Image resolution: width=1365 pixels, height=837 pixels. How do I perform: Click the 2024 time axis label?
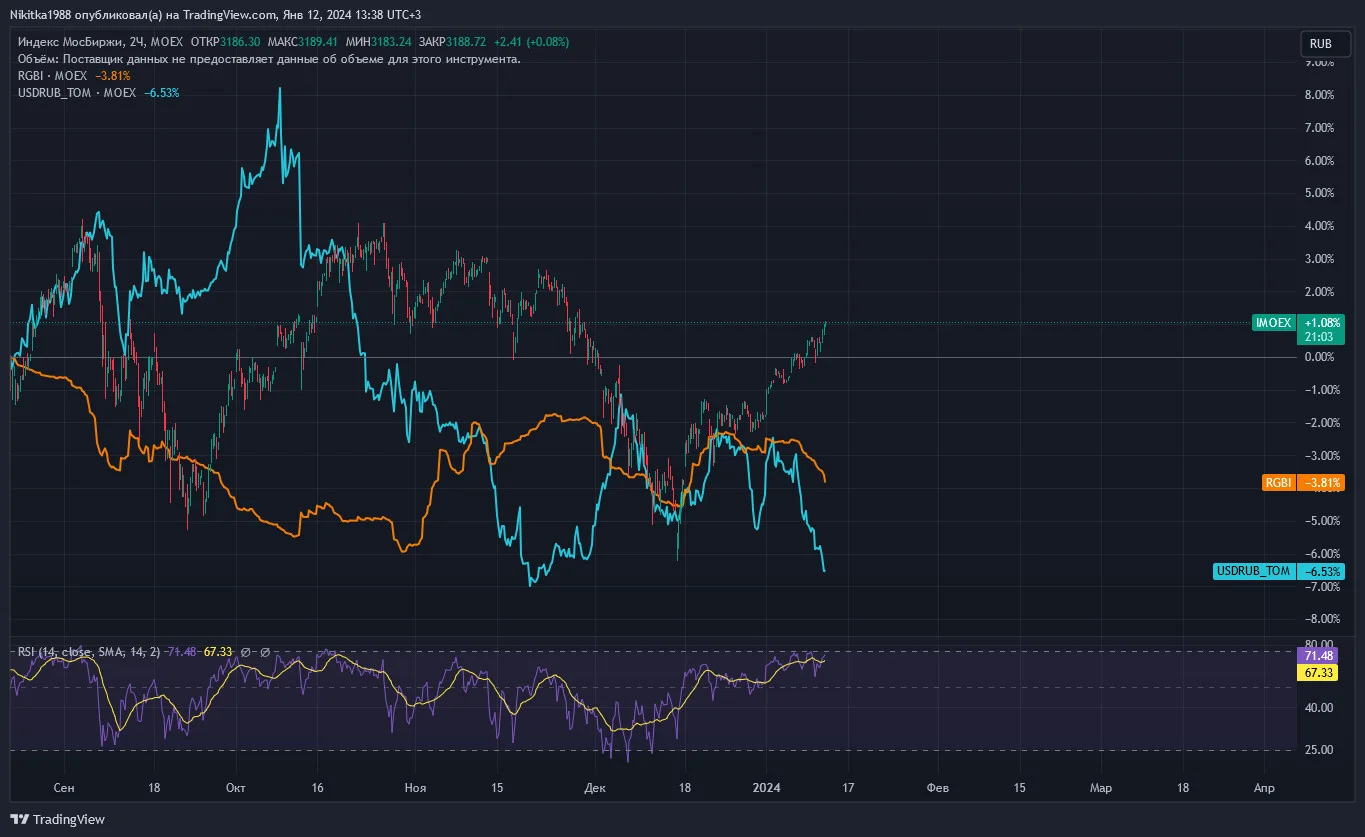(x=766, y=788)
